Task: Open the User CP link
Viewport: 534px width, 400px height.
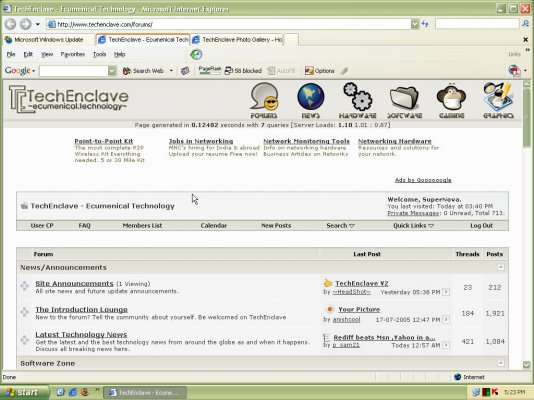Action: [42, 225]
